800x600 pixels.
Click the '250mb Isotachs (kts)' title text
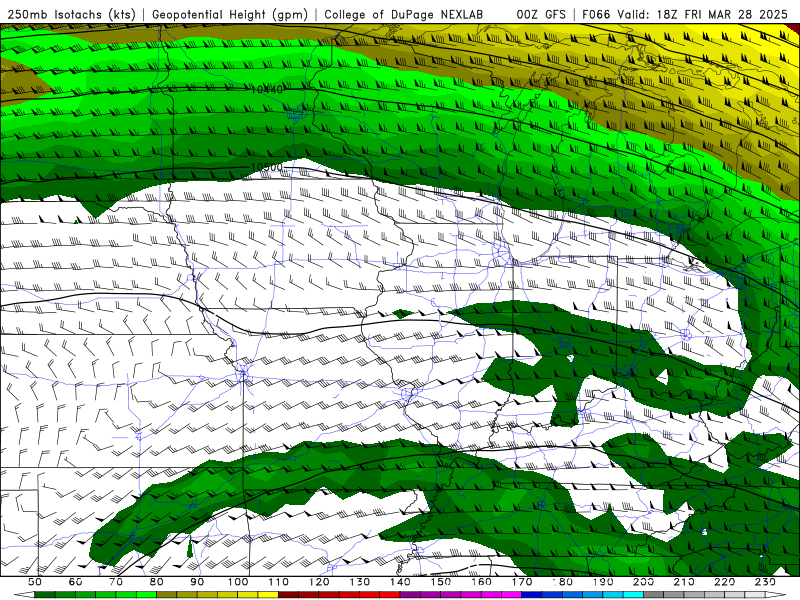click(x=71, y=14)
